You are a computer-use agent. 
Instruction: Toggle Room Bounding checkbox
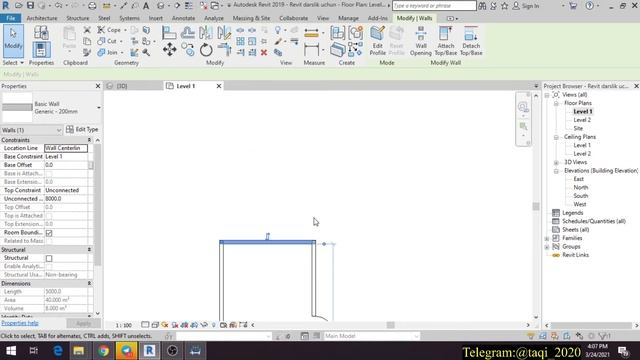[x=49, y=233]
